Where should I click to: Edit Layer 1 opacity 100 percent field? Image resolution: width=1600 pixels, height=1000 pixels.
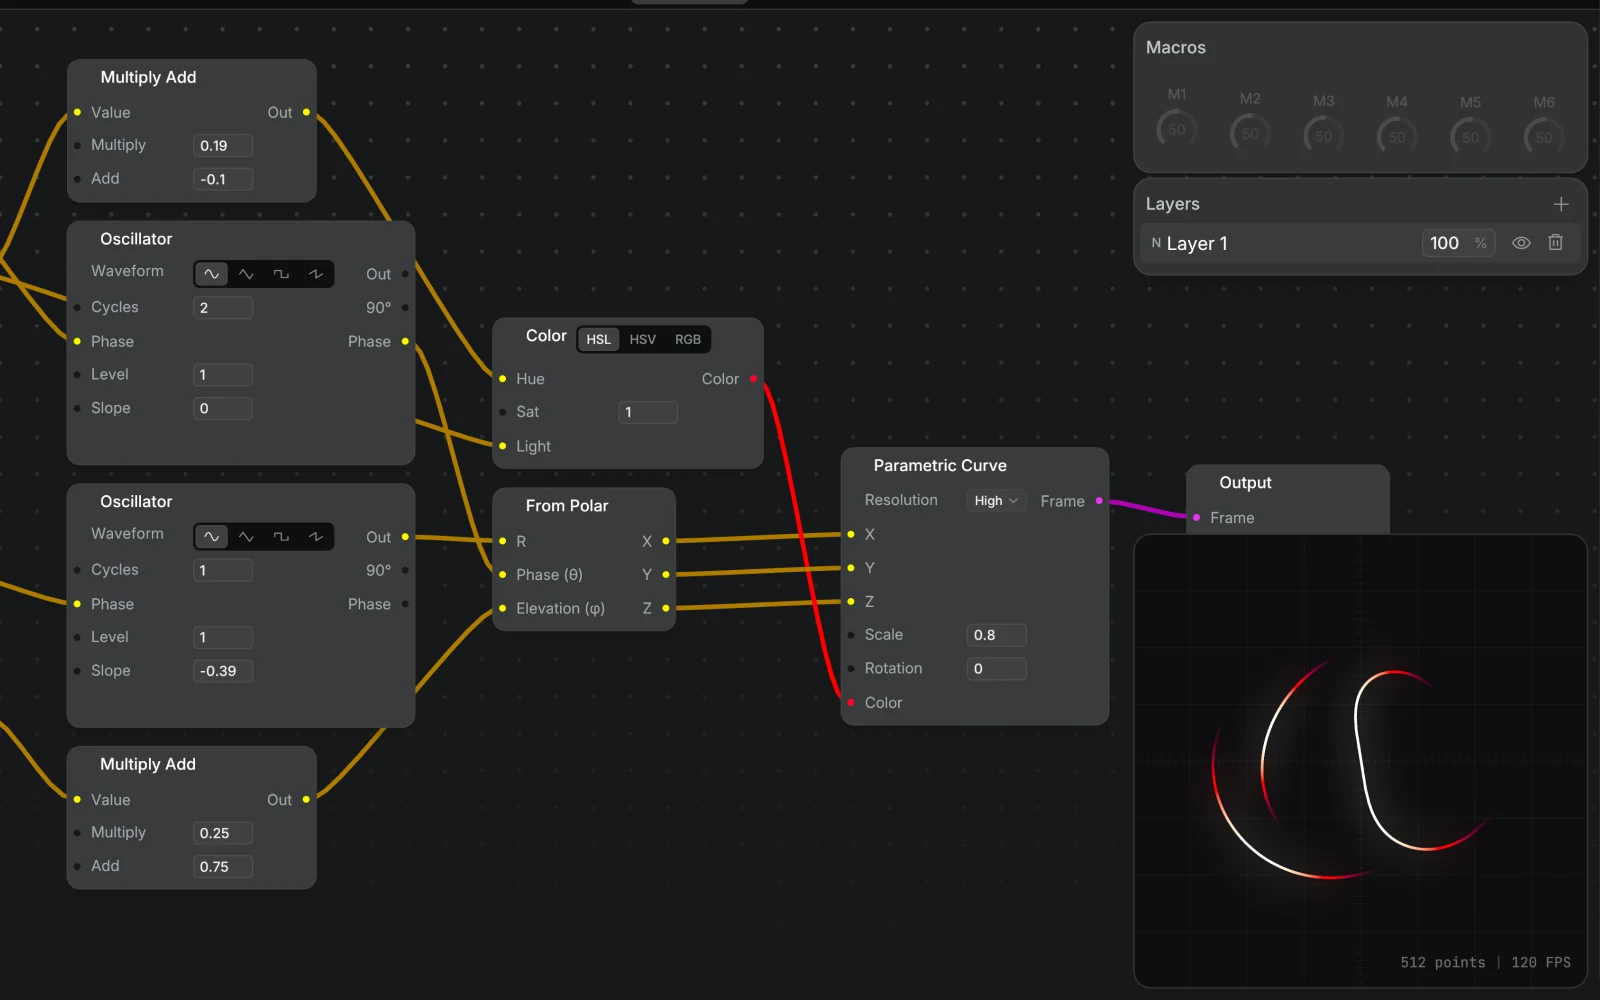click(1458, 243)
